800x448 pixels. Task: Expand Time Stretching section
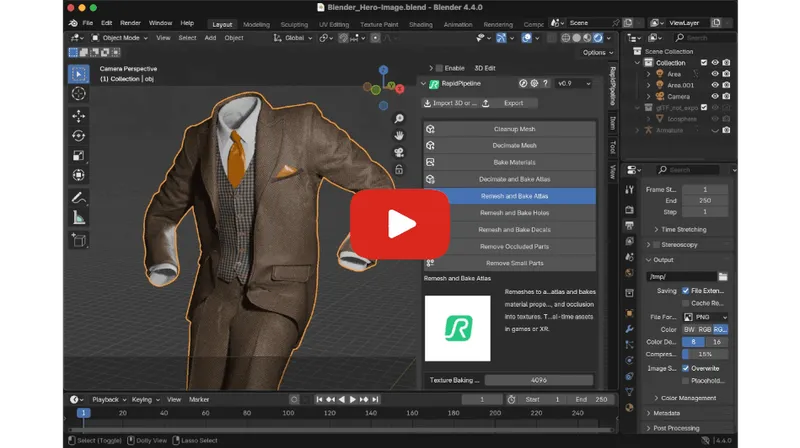click(681, 230)
